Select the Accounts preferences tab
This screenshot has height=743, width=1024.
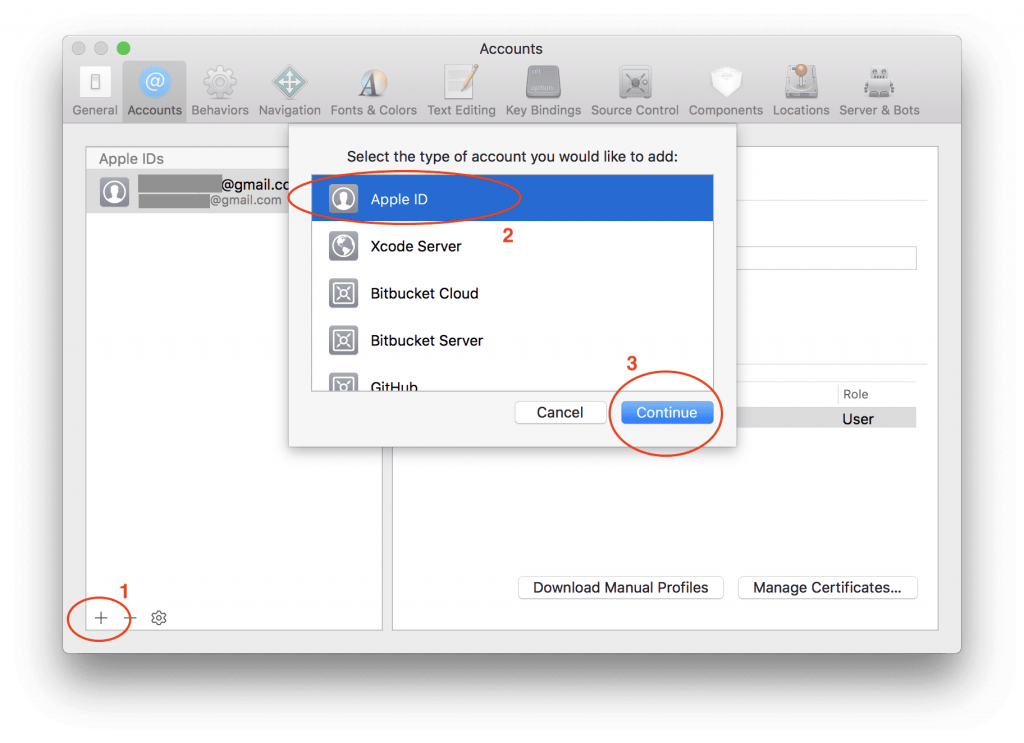click(x=155, y=91)
